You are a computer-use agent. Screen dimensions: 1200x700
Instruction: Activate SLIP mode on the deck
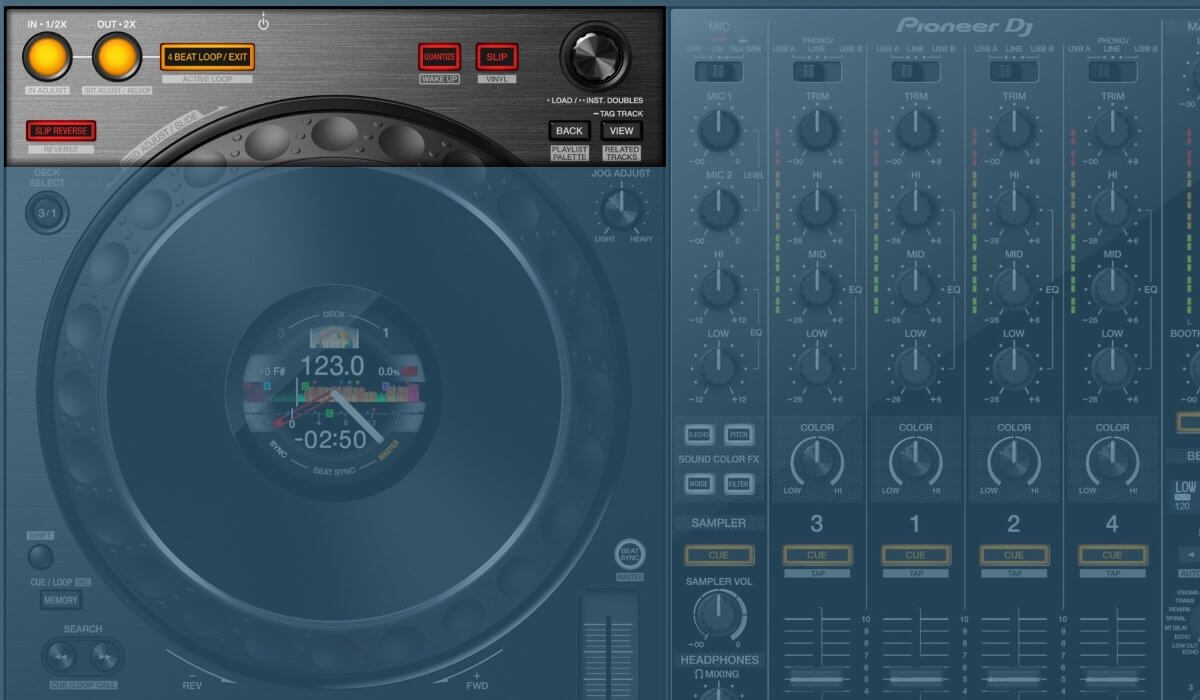(x=497, y=56)
